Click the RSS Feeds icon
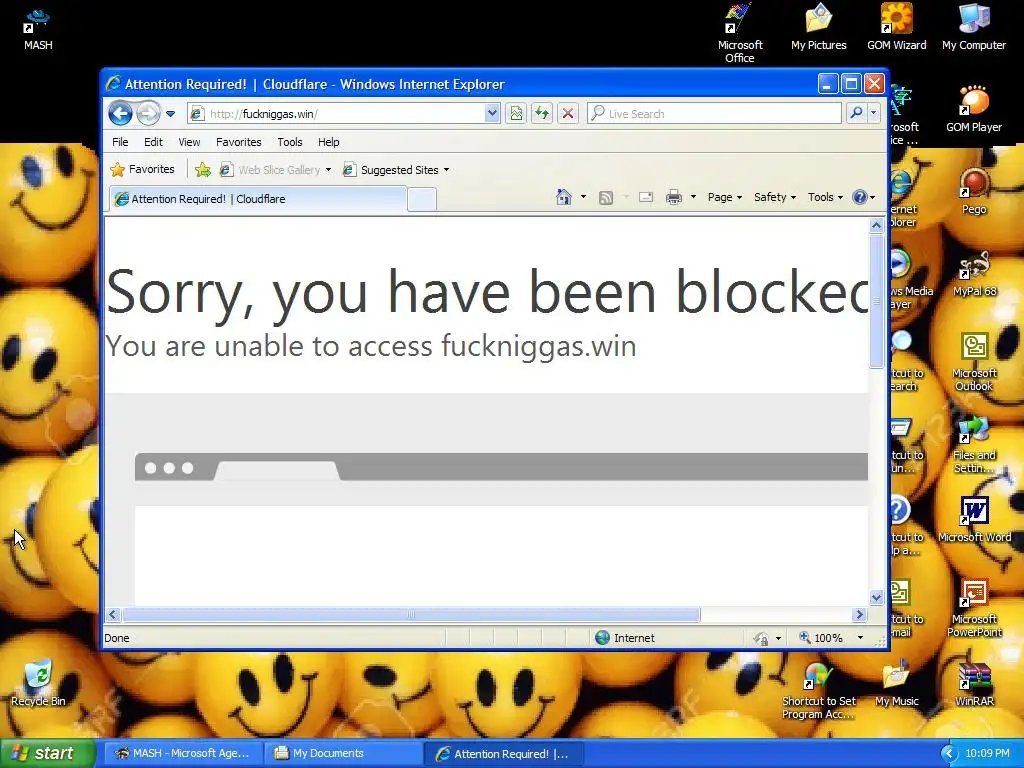Viewport: 1024px width, 768px height. pos(606,197)
